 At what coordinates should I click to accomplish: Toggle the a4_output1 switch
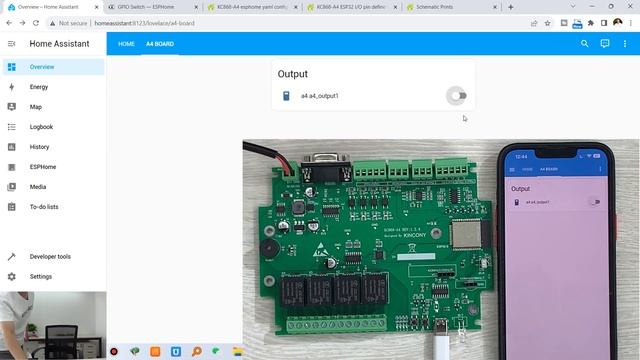(458, 96)
